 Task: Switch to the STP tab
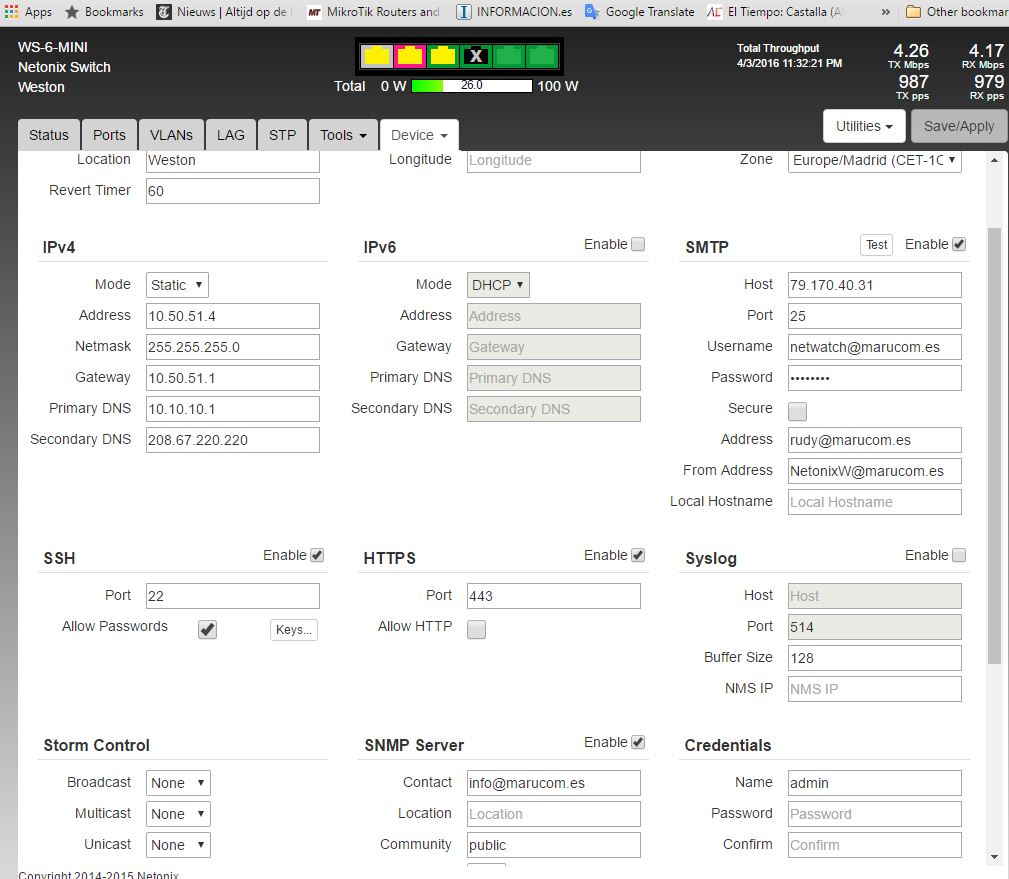[x=282, y=135]
